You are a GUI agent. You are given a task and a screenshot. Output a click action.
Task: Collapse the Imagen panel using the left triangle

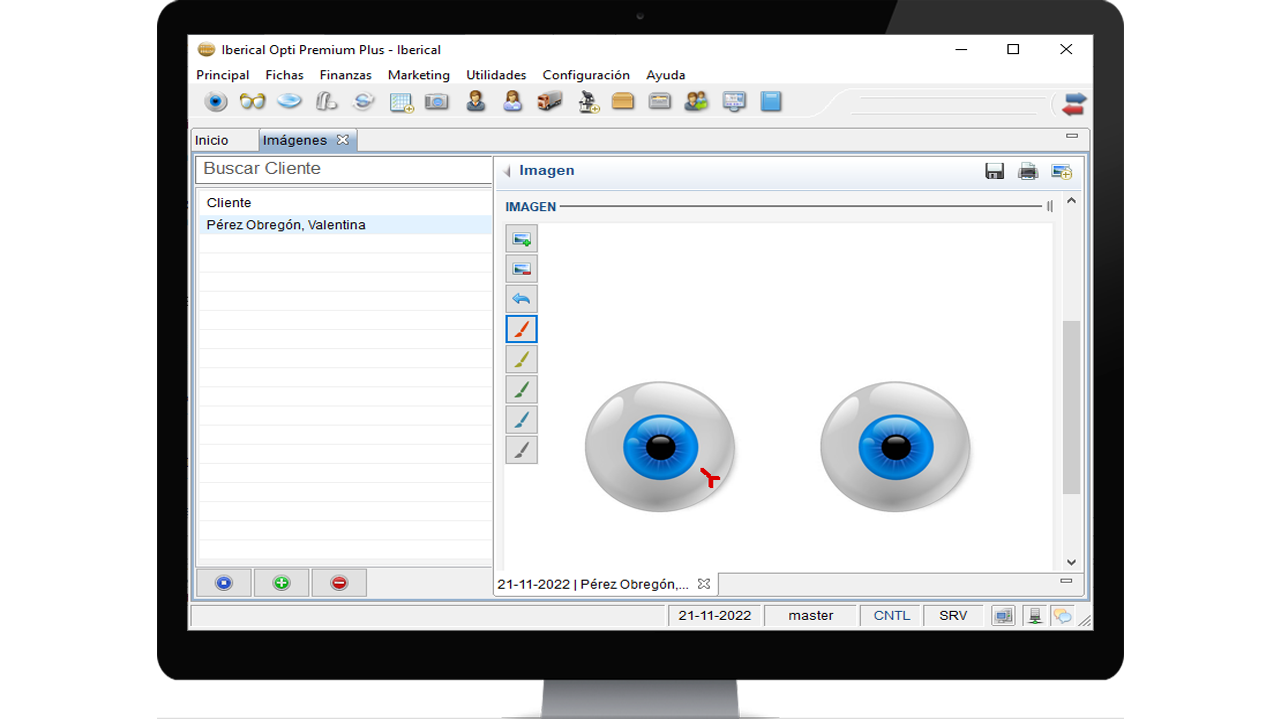tap(507, 171)
